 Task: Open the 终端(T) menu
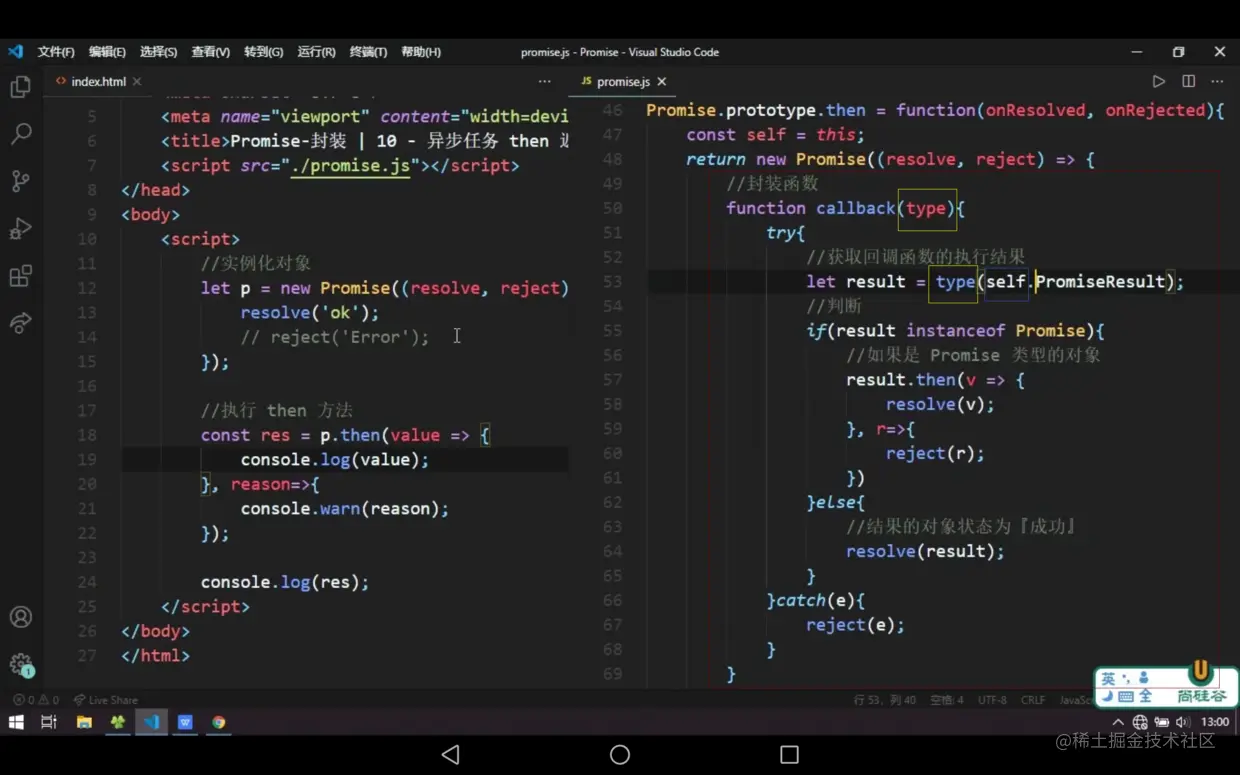pos(368,52)
